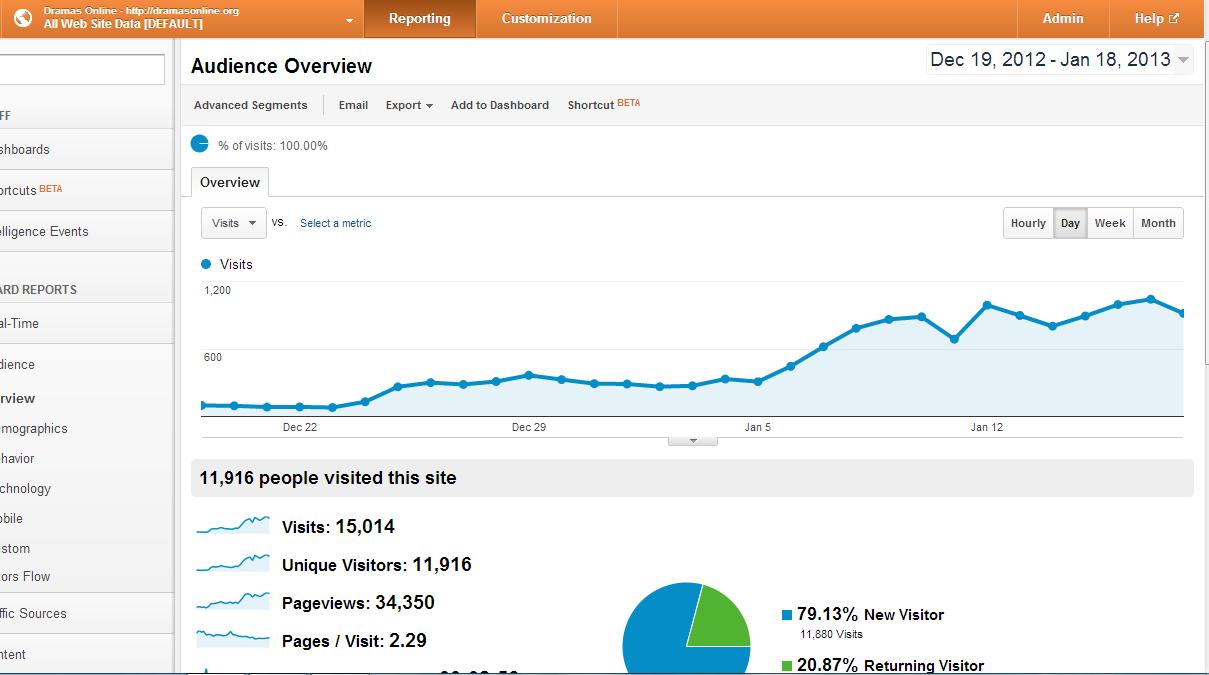Viewport: 1209px width, 675px height.
Task: Click the sidebar search input field
Action: tap(82, 69)
